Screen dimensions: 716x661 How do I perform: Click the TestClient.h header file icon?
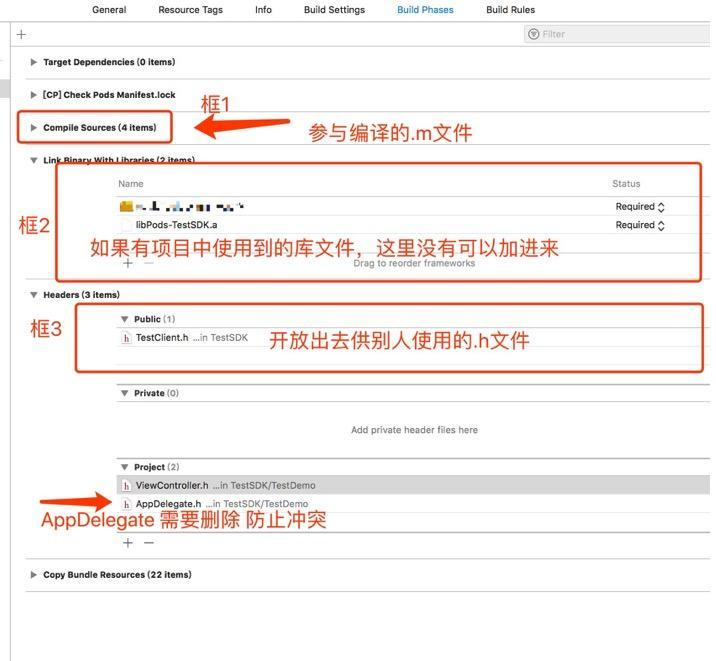coord(126,338)
